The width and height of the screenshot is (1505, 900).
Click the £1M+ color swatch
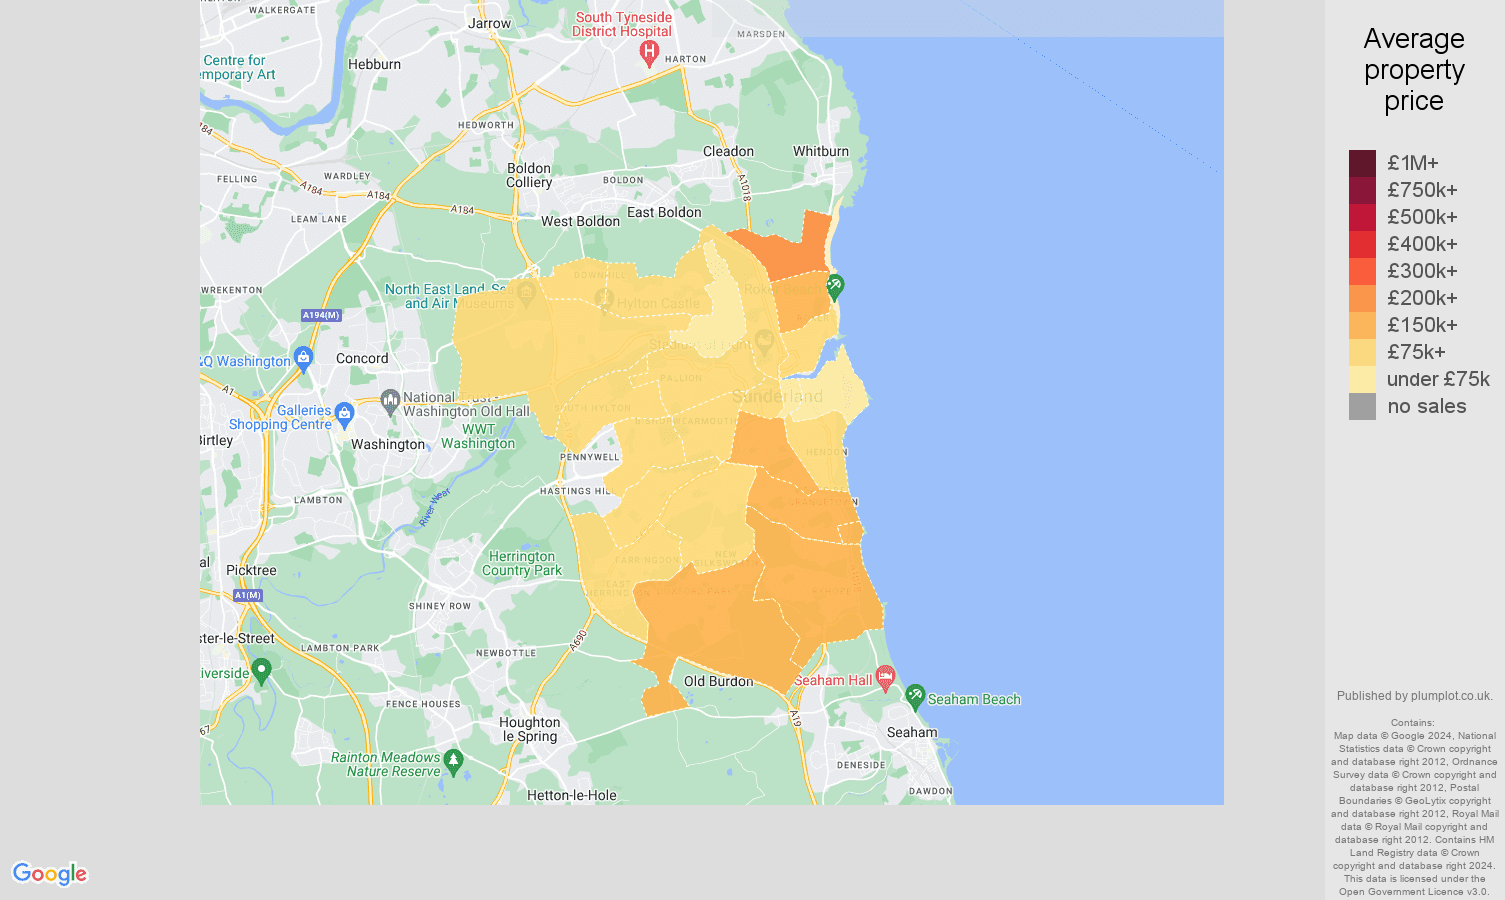pos(1362,163)
